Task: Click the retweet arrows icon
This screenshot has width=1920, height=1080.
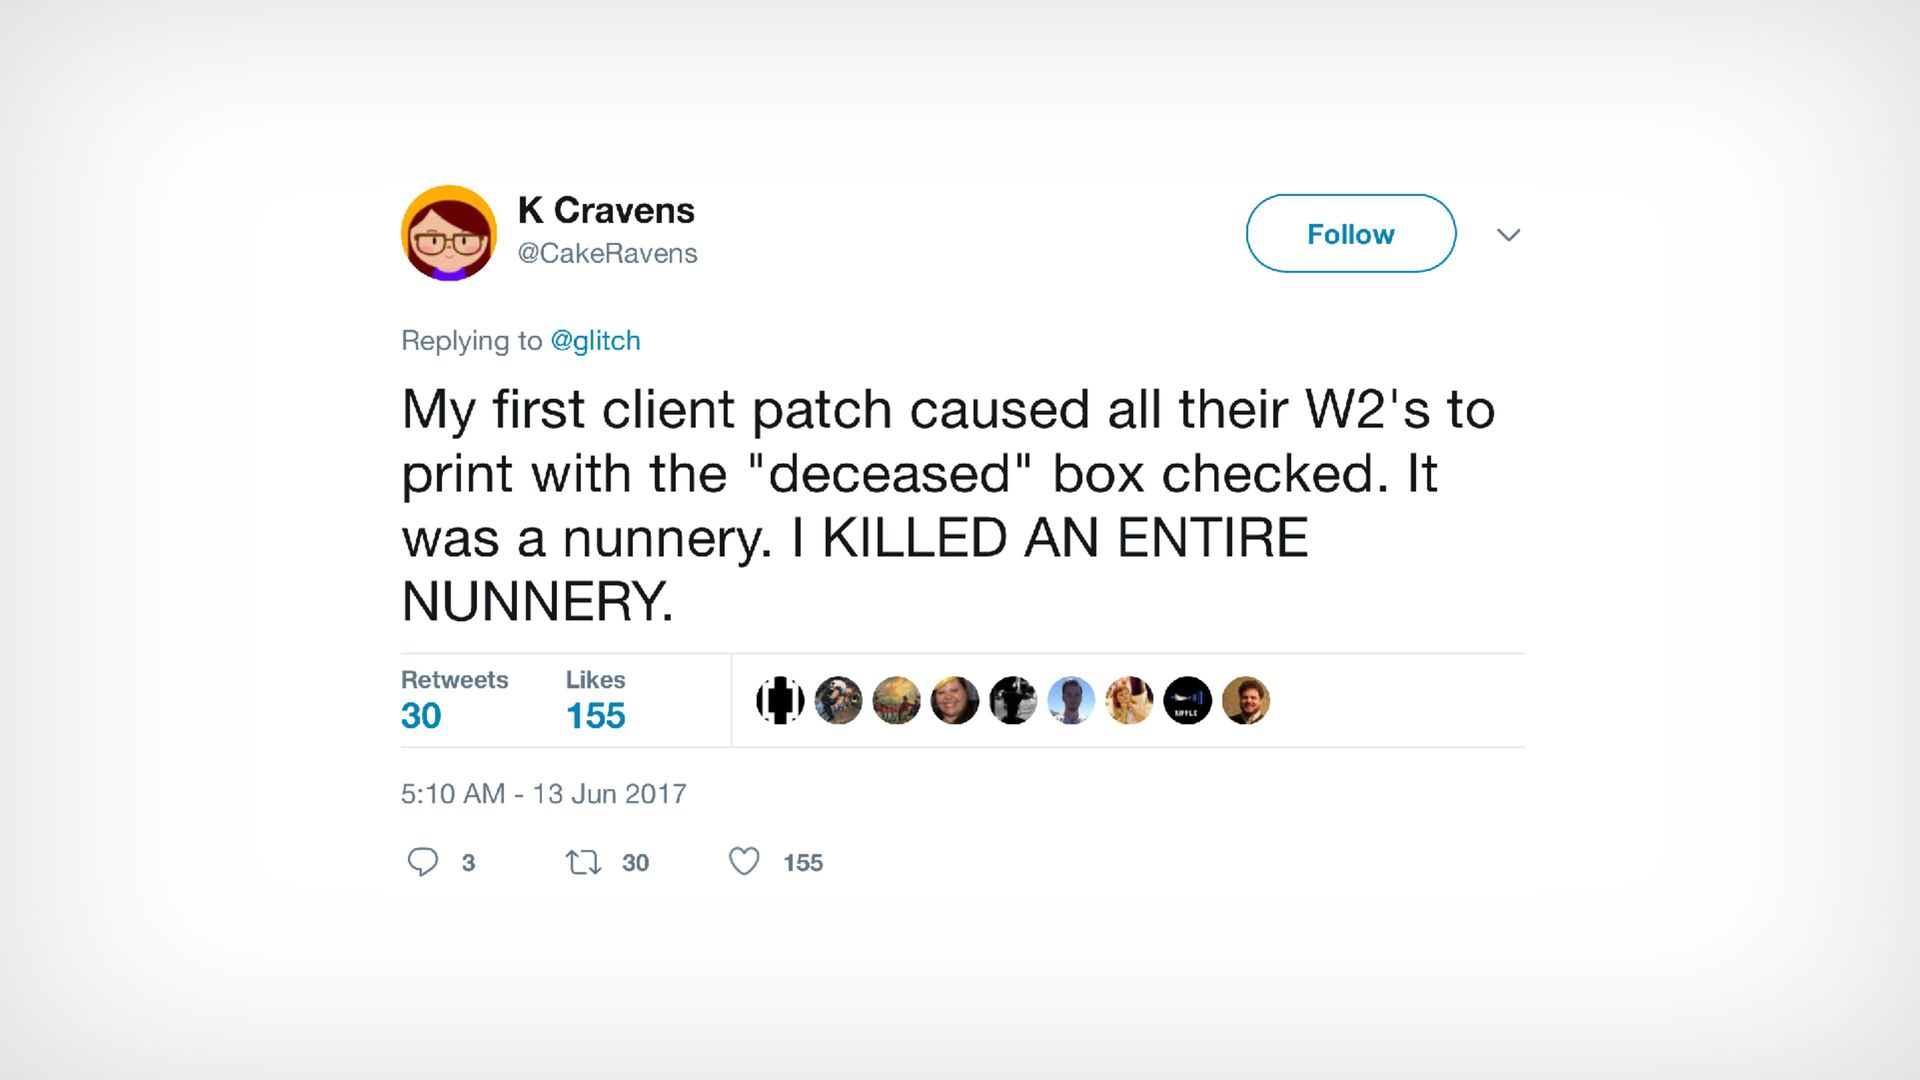Action: point(583,862)
